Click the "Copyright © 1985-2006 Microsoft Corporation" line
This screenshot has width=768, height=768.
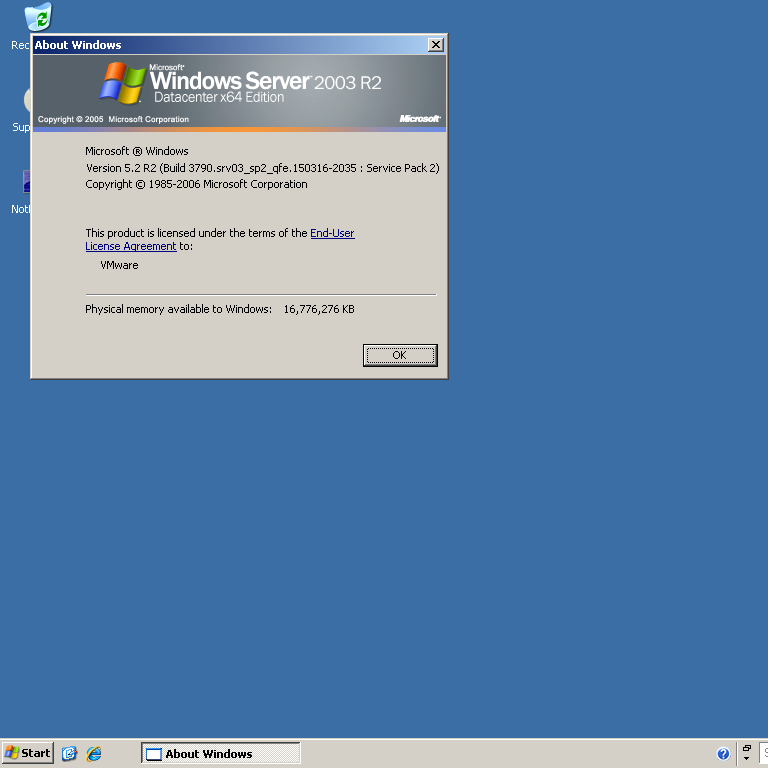click(x=196, y=184)
